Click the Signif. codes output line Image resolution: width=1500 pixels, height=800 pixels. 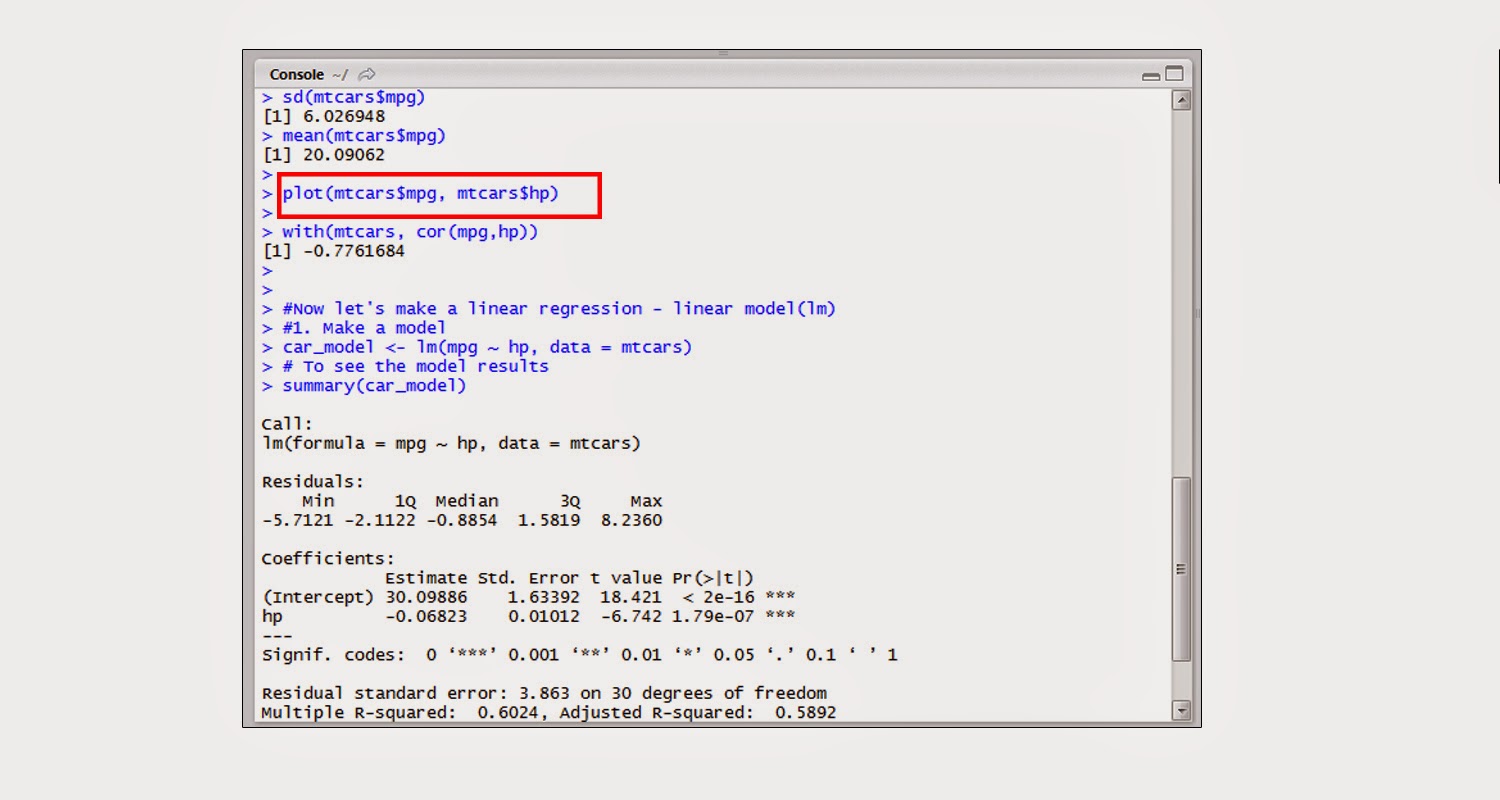(578, 654)
